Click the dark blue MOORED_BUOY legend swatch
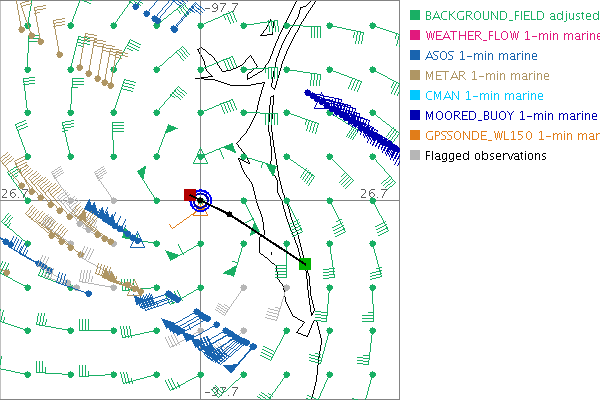The height and width of the screenshot is (400, 600). pos(414,116)
